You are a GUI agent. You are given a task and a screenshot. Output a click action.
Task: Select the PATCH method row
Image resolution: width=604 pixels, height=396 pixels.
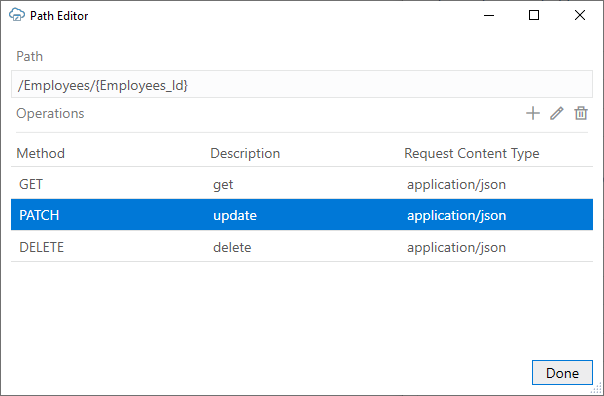coord(302,215)
